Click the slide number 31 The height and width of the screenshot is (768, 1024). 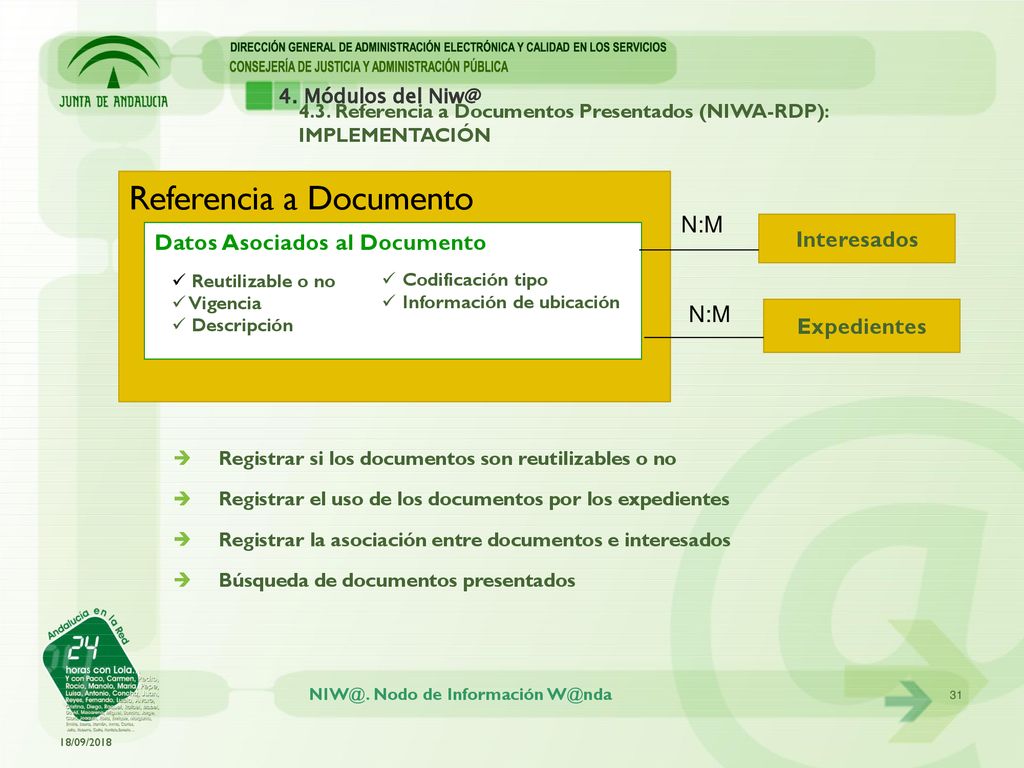(955, 695)
